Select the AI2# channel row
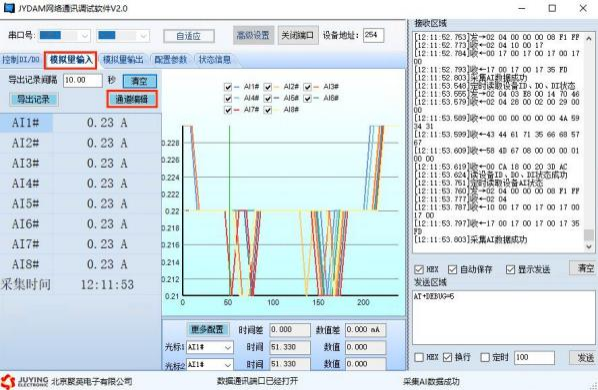The image size is (598, 390). pos(80,143)
